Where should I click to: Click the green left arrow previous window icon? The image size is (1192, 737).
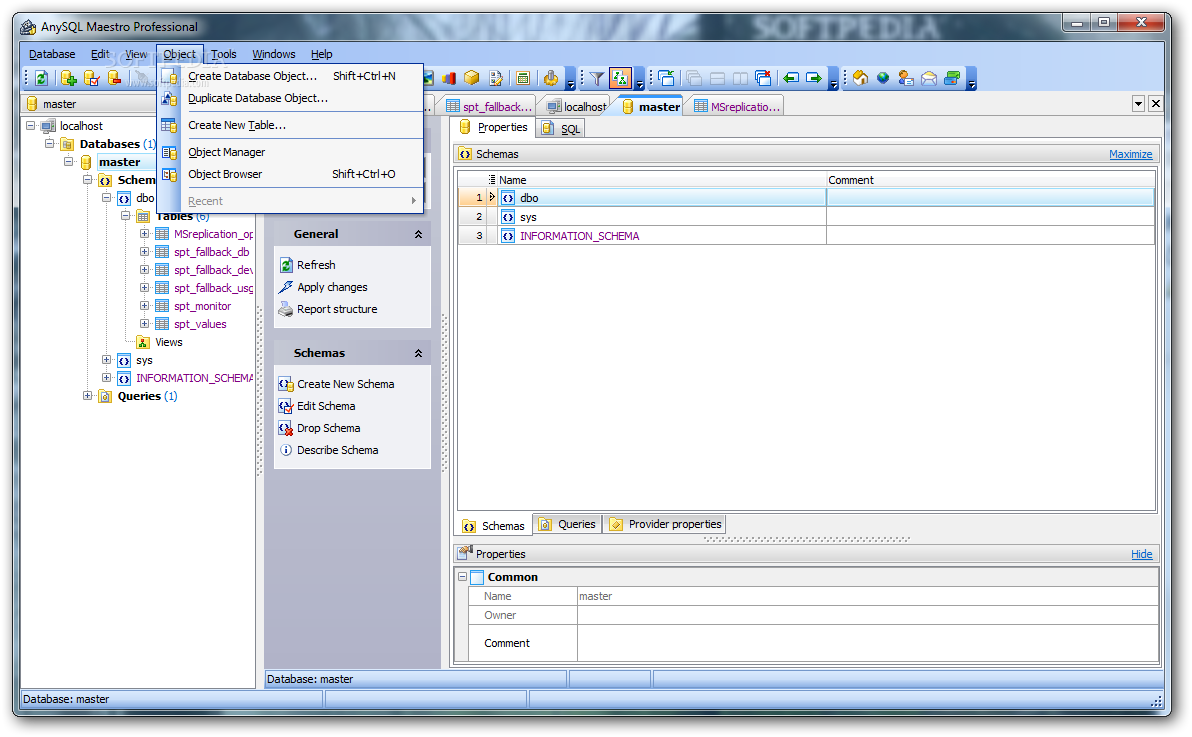pos(791,78)
